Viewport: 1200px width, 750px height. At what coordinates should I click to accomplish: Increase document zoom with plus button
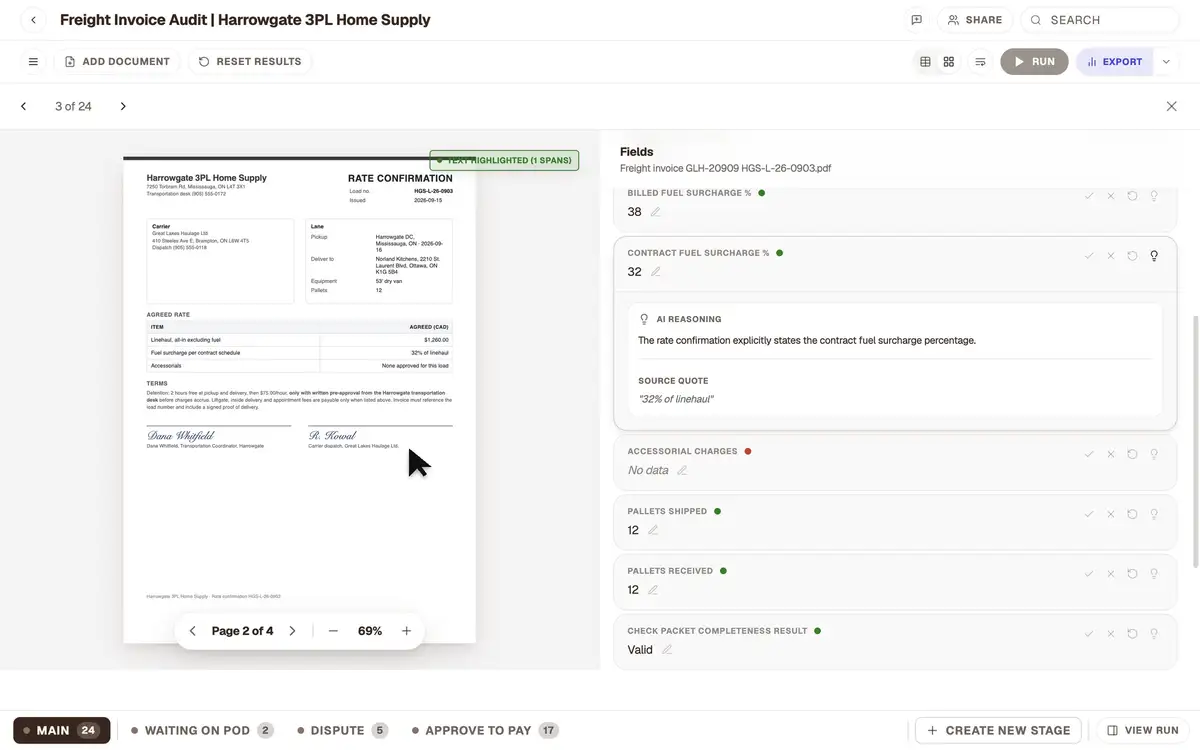406,631
